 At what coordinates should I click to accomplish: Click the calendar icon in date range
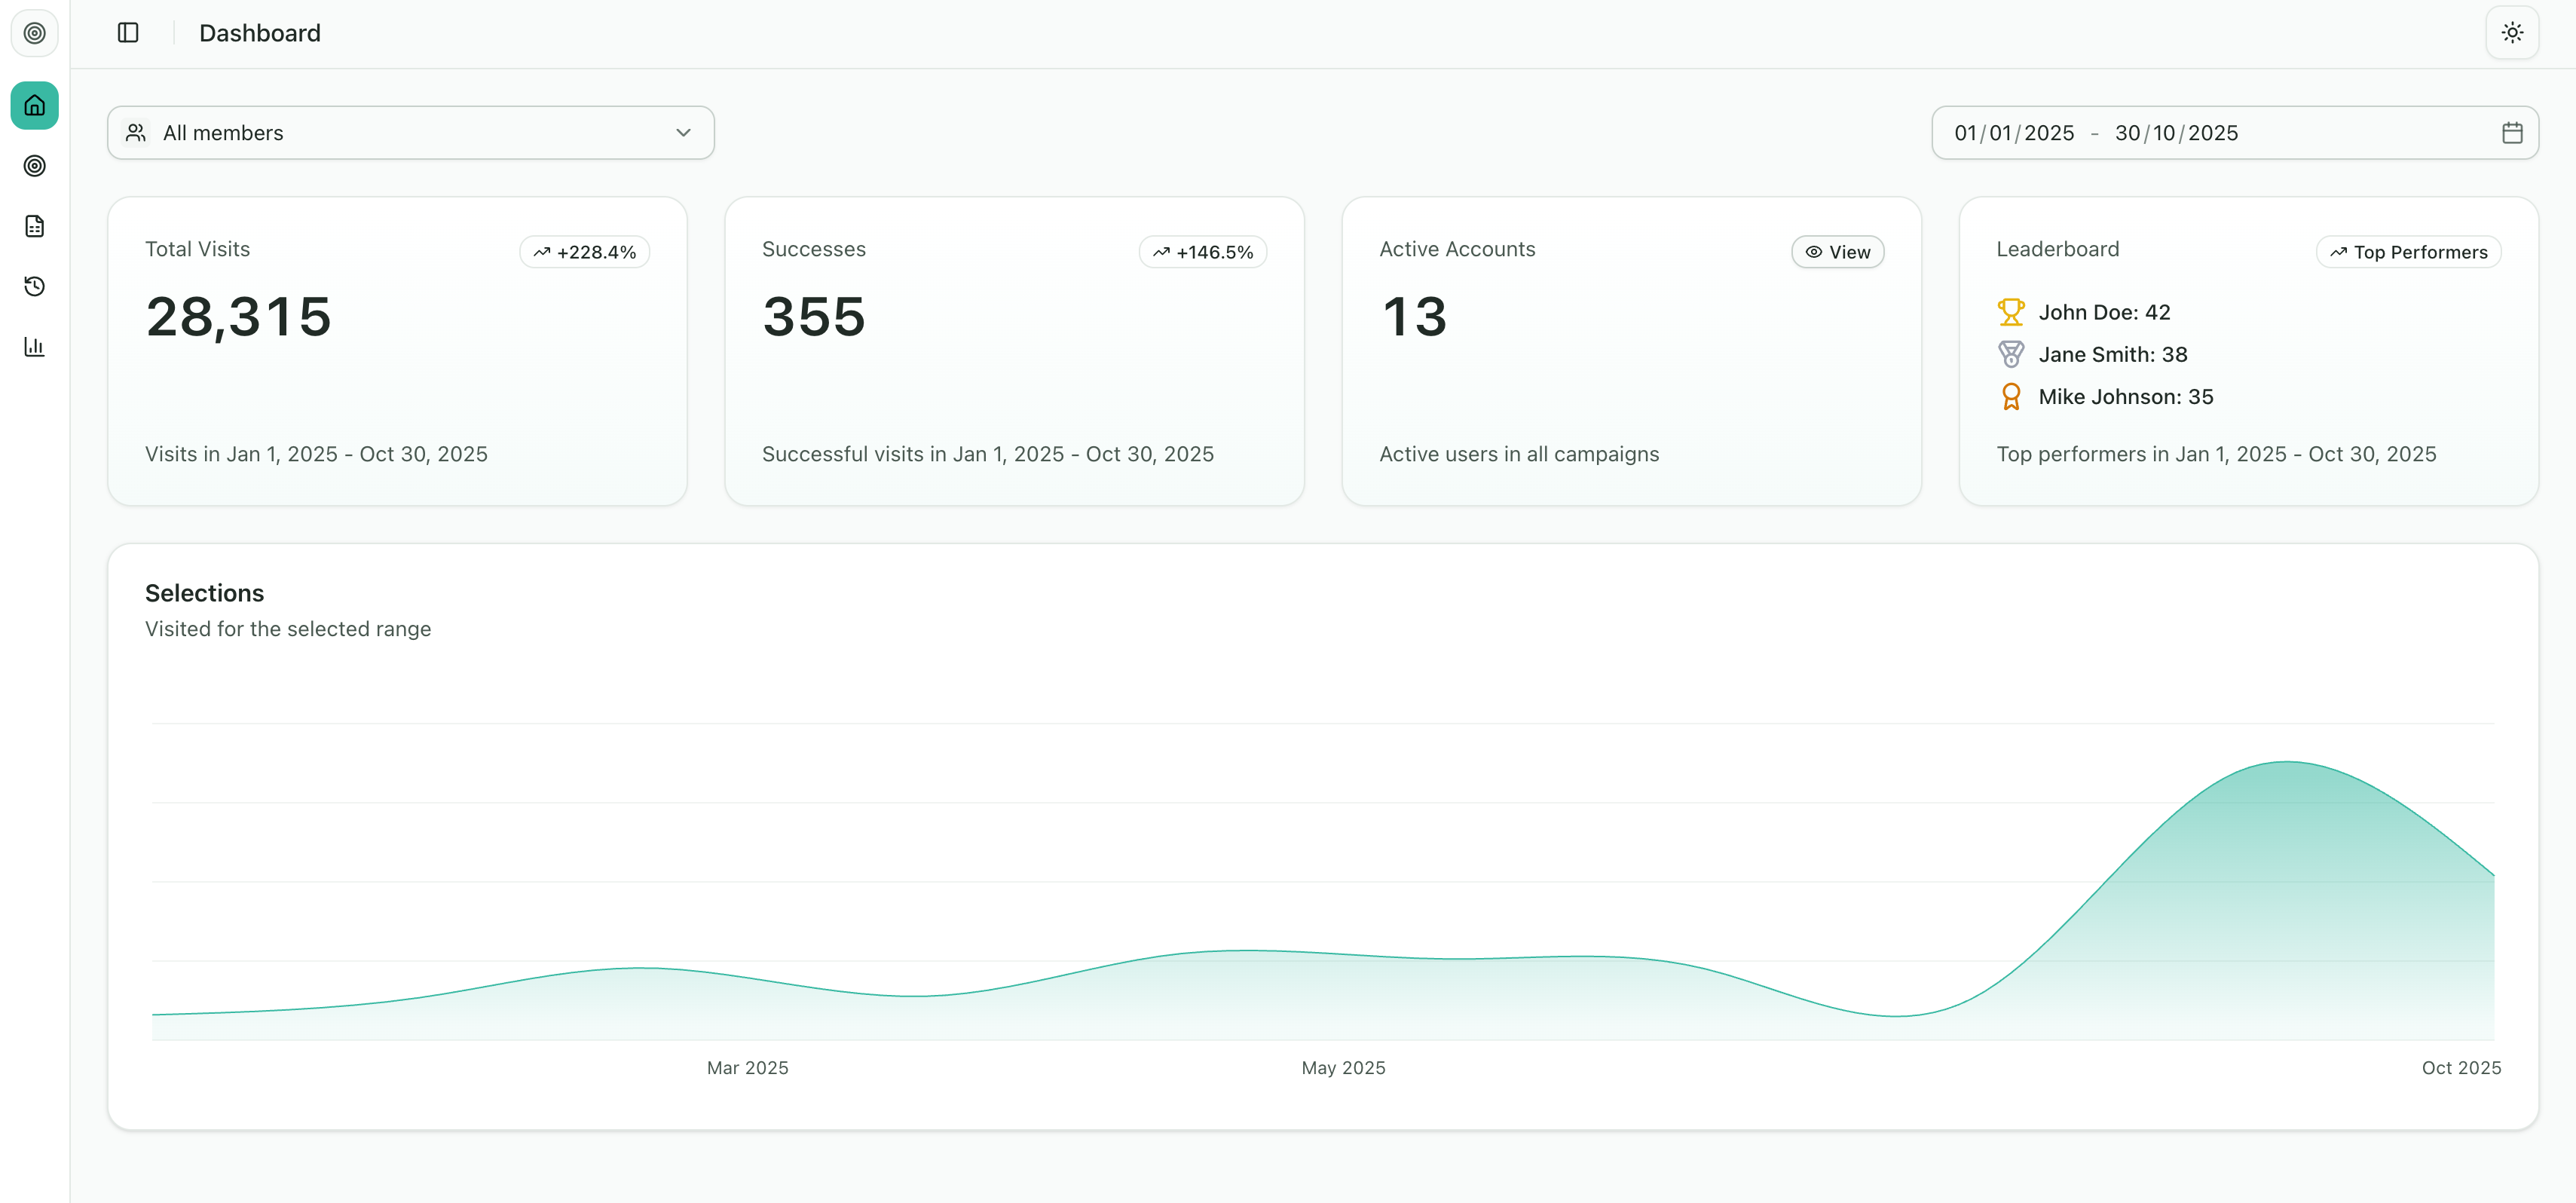click(2511, 133)
